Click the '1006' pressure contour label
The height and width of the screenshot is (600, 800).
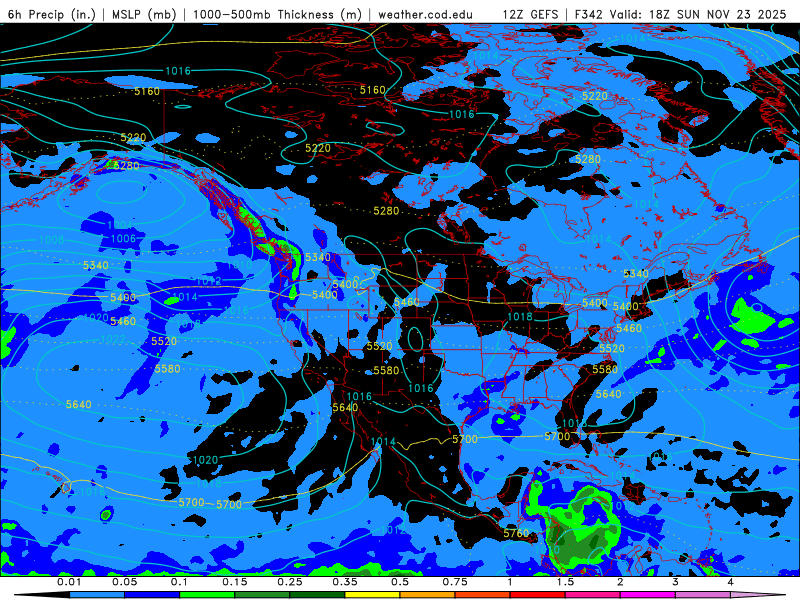click(123, 239)
